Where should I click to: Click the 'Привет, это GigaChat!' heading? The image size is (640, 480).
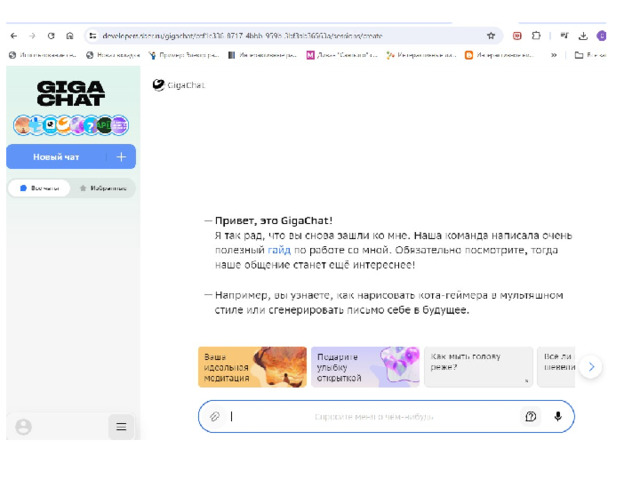point(273,221)
